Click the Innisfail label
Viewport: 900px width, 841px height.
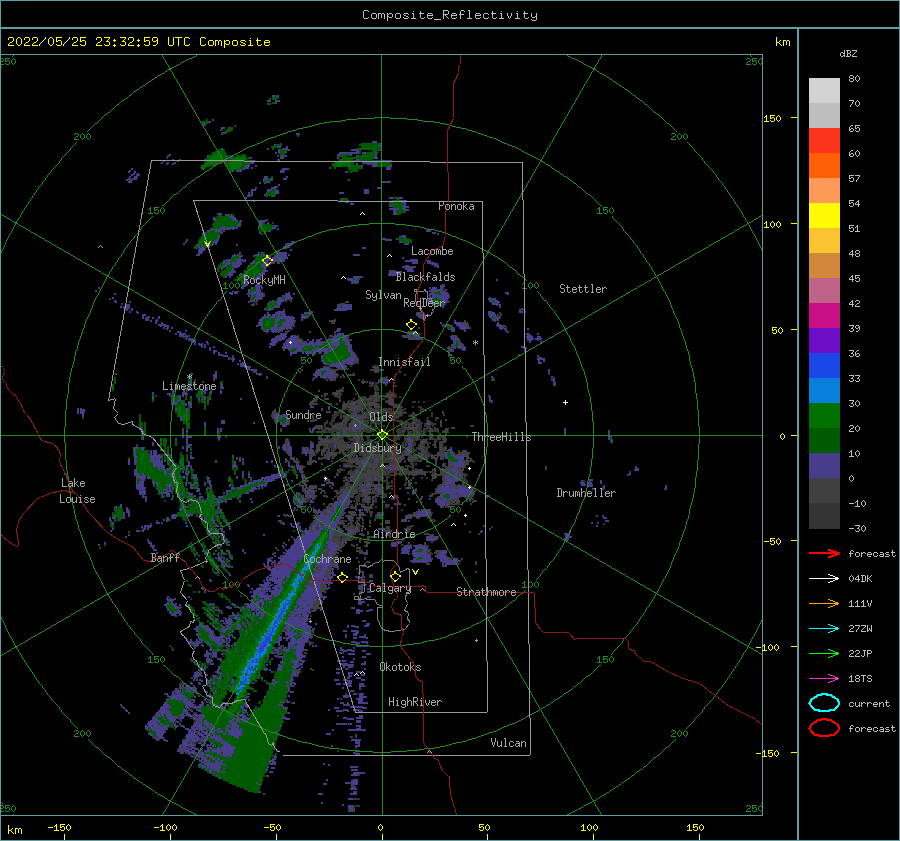pyautogui.click(x=404, y=362)
